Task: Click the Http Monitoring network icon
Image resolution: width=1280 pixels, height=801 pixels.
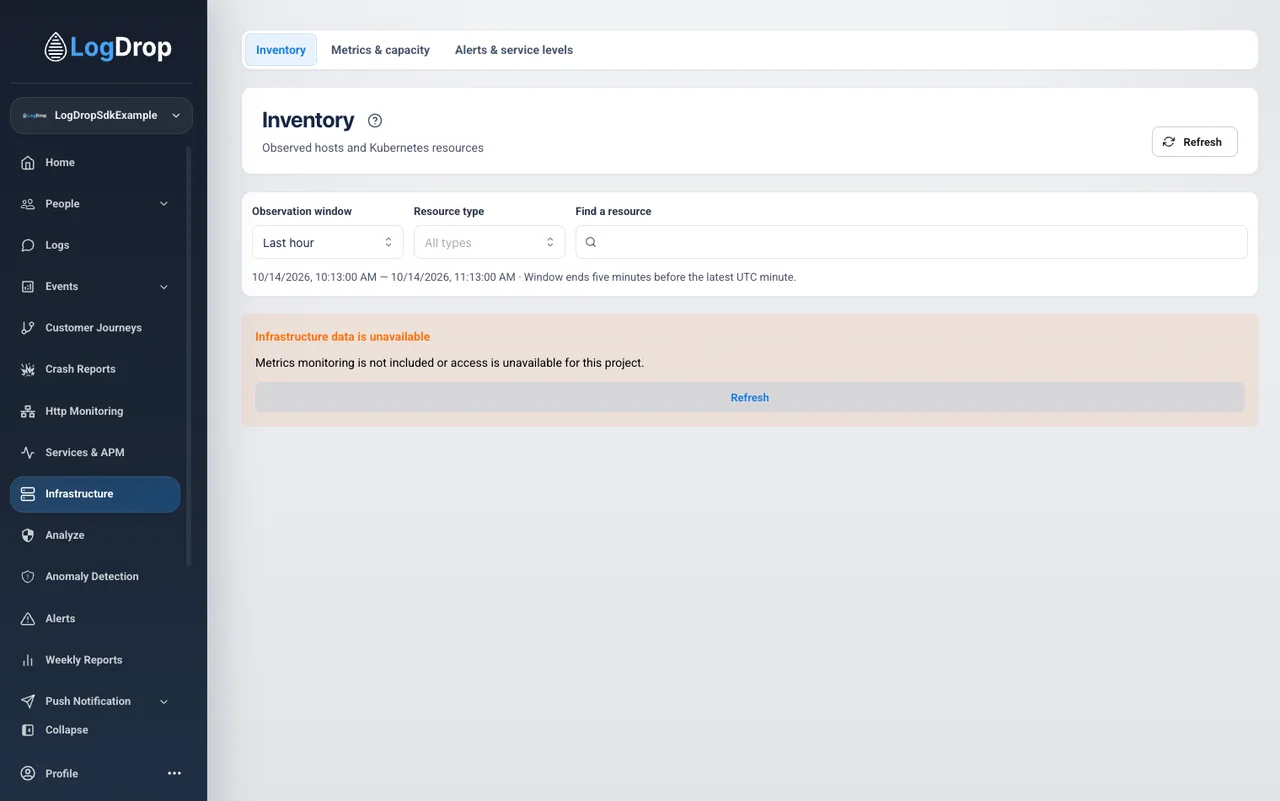Action: [28, 411]
